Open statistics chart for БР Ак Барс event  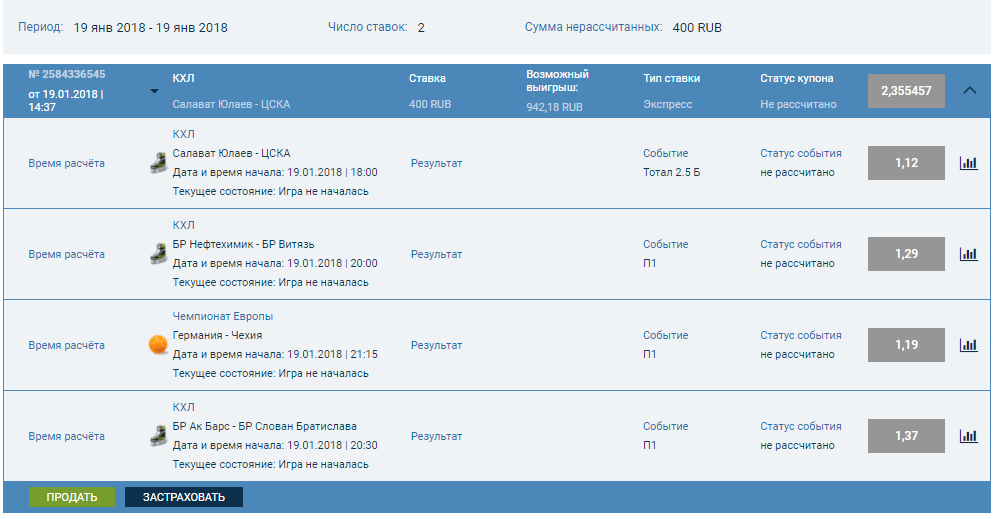(968, 436)
